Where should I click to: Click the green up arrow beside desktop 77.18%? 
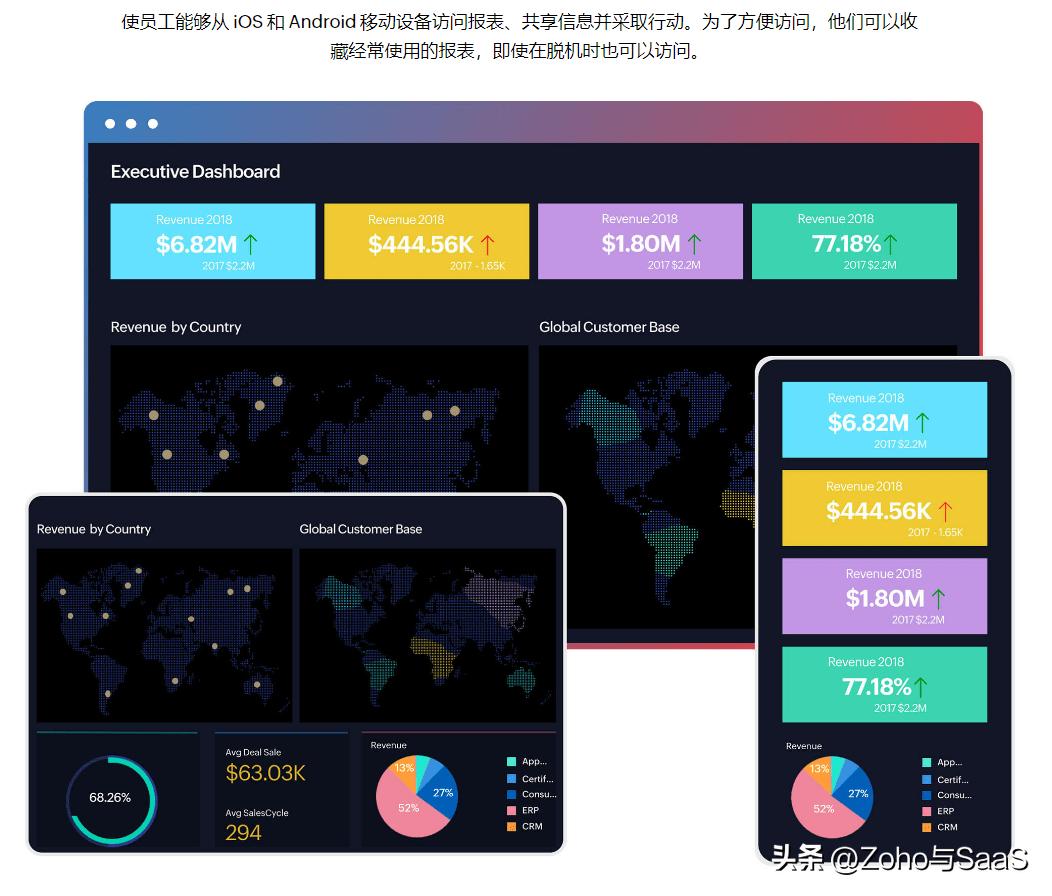pos(890,244)
